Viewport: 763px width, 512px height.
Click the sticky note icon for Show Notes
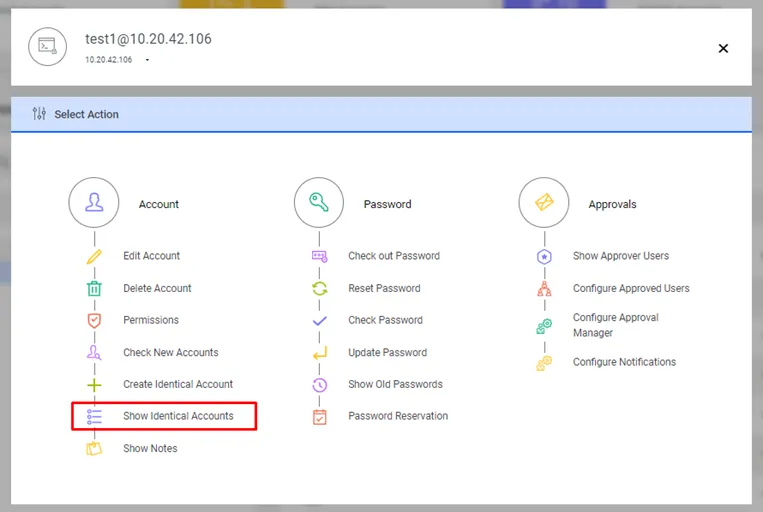(x=94, y=449)
